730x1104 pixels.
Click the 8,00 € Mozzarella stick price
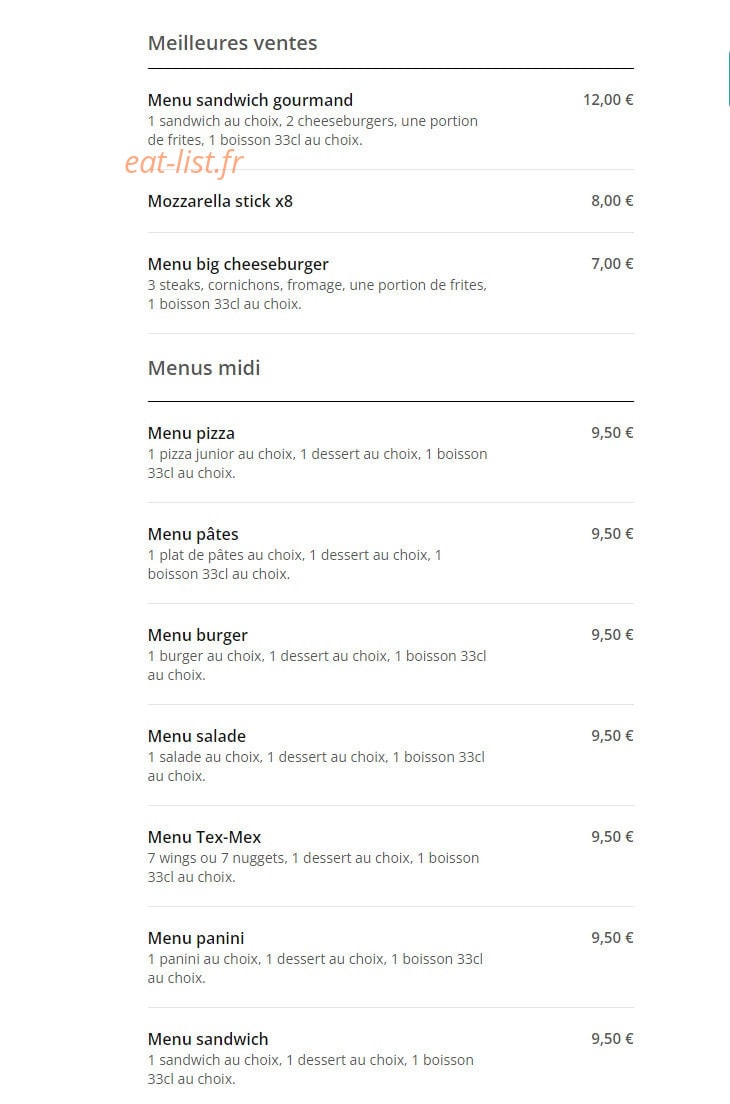point(612,201)
